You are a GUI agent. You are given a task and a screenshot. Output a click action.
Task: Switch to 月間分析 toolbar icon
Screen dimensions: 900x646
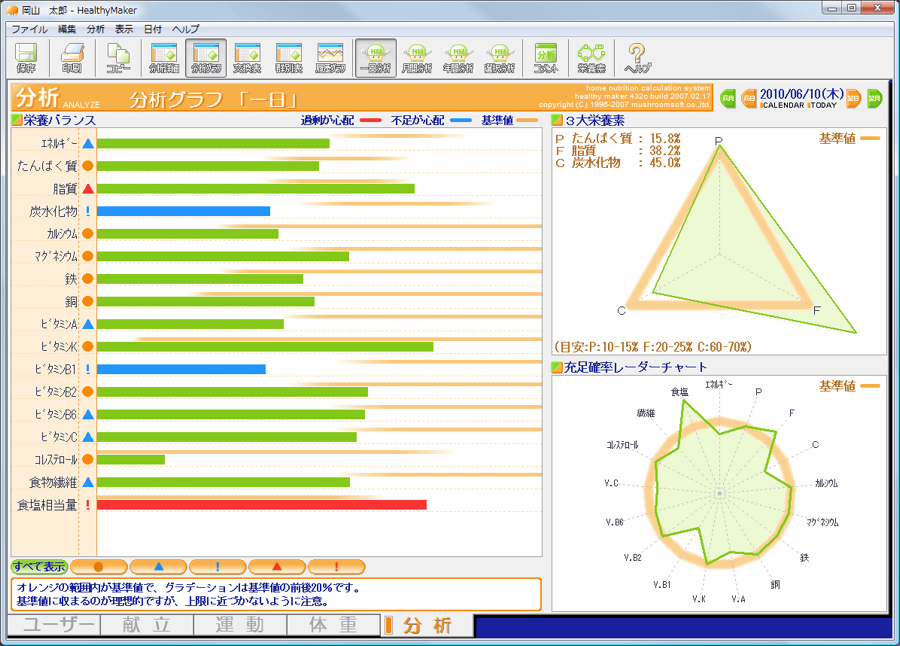pyautogui.click(x=417, y=57)
